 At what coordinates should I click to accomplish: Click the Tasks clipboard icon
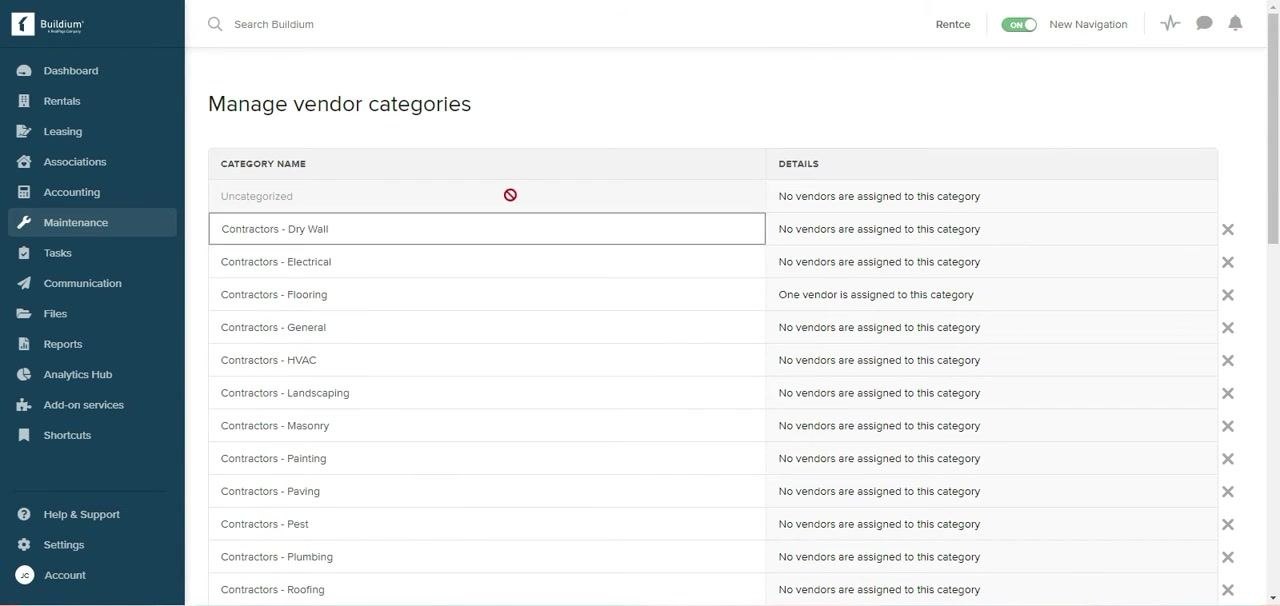[x=24, y=253]
